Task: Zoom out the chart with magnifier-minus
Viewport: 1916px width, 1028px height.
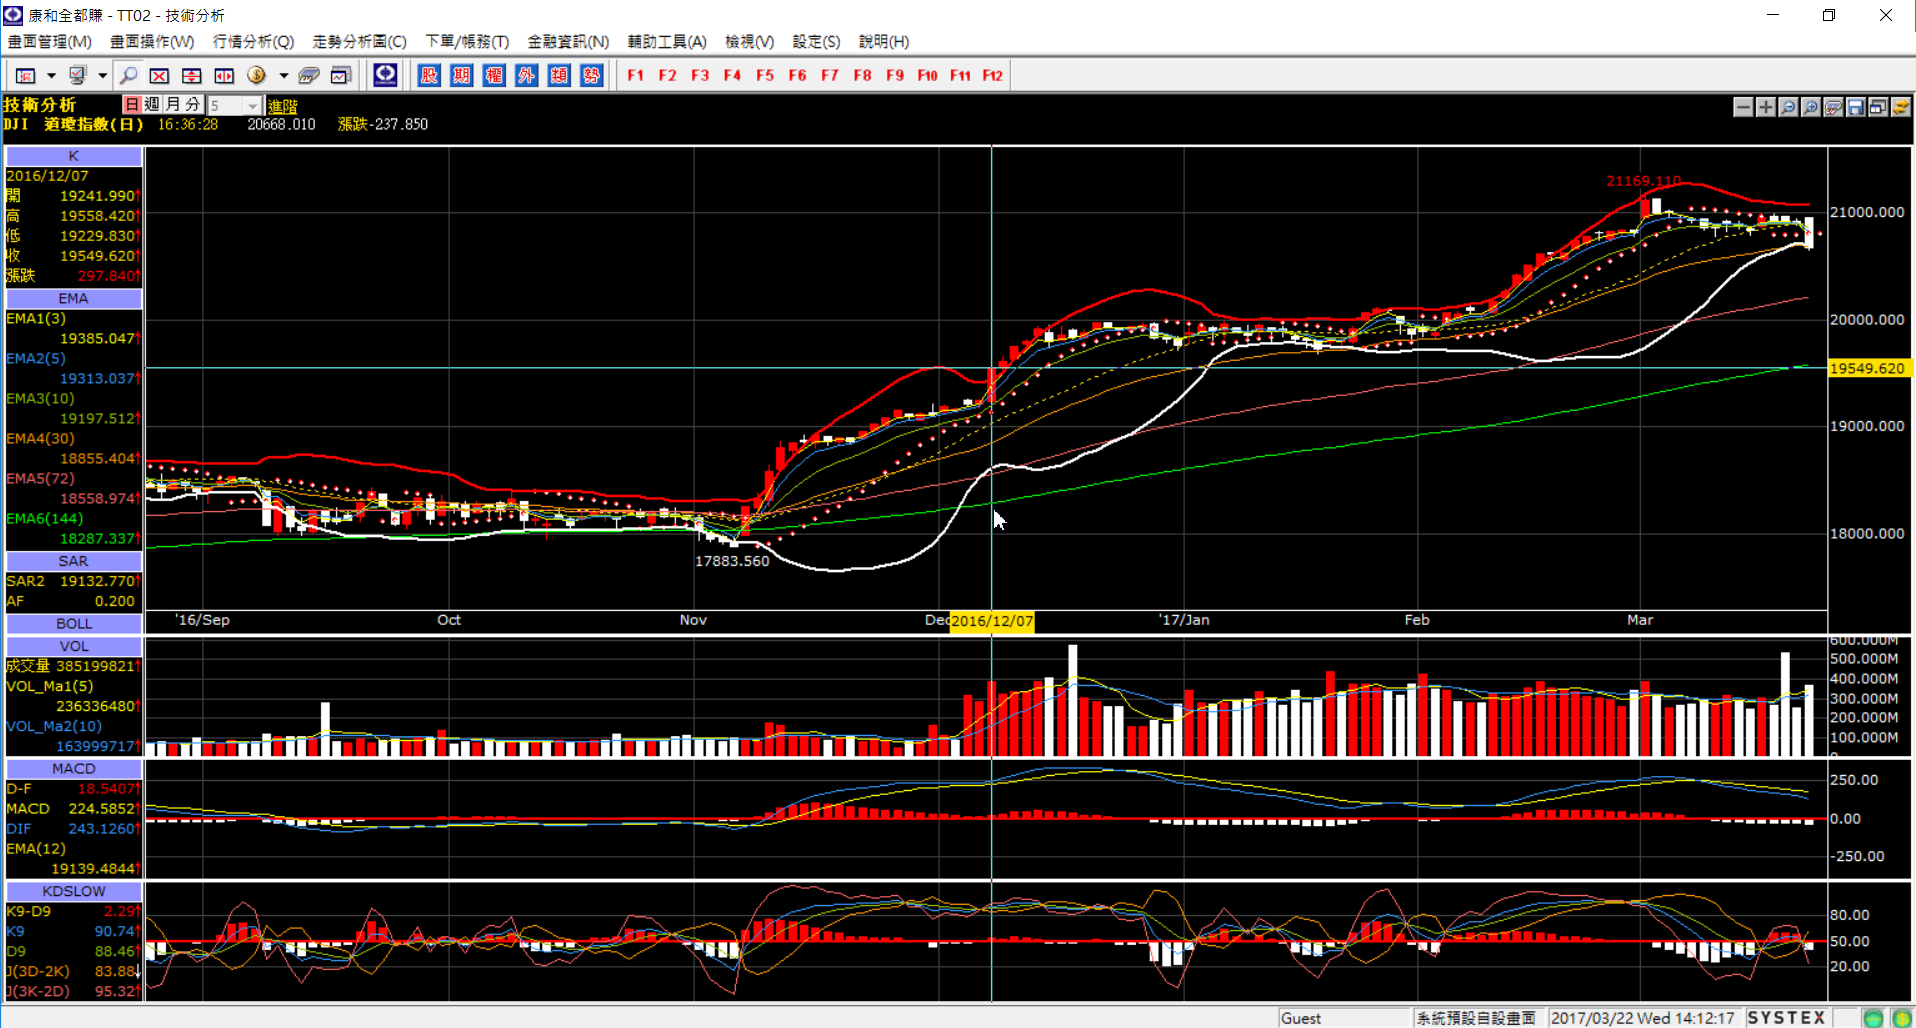Action: (x=1788, y=107)
